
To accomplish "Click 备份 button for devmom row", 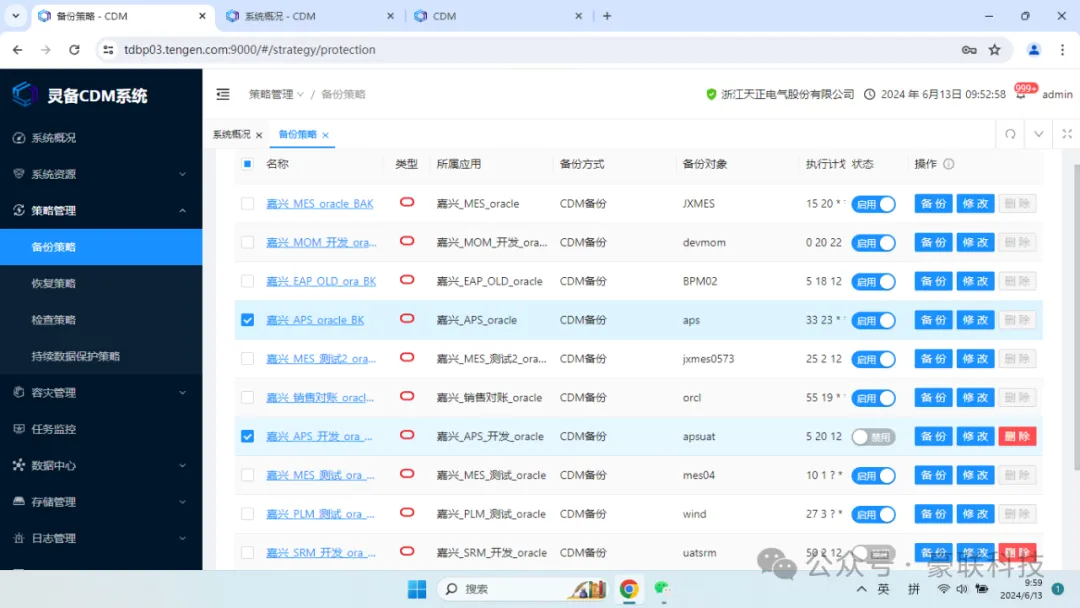I will 933,243.
